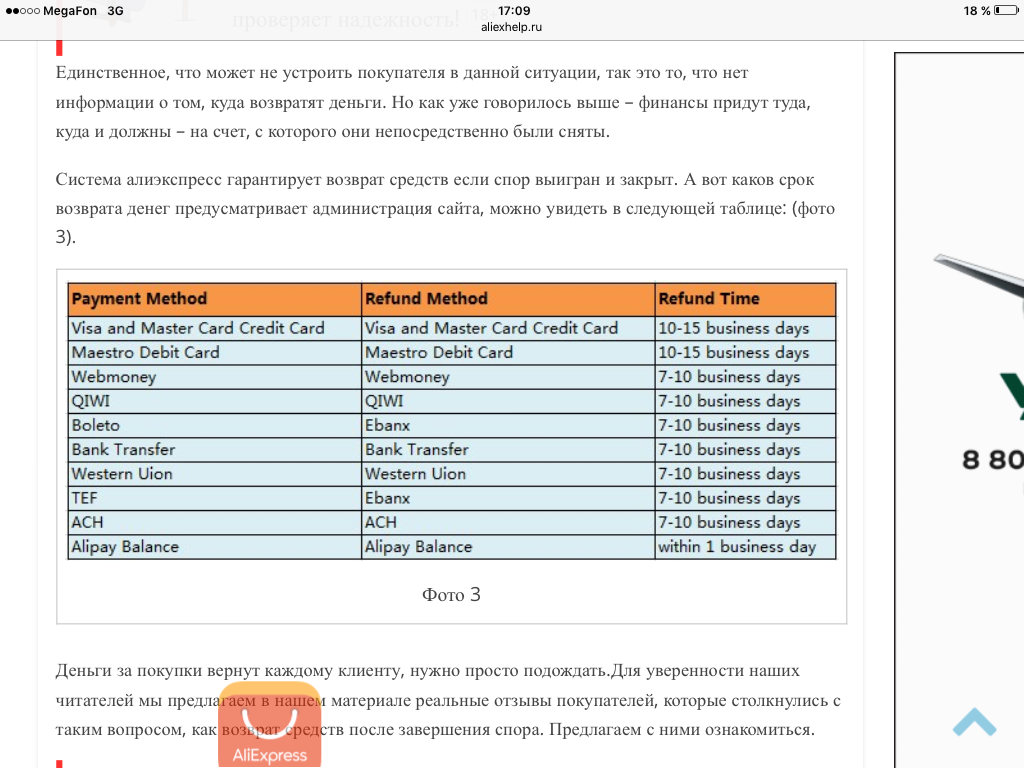Select QIWI in the Refund Method column

pyautogui.click(x=508, y=401)
